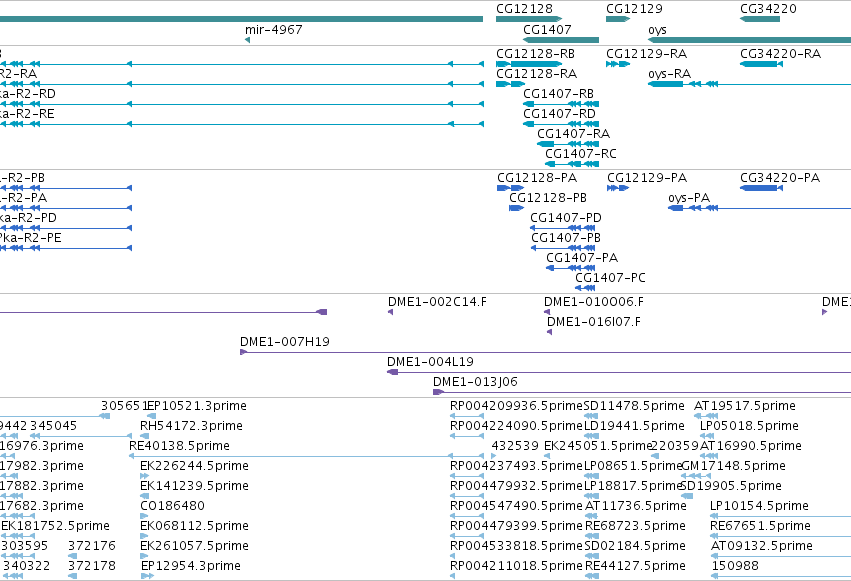Click cDNA RP004479399.5prime
The height and width of the screenshot is (581, 851).
pos(516,526)
